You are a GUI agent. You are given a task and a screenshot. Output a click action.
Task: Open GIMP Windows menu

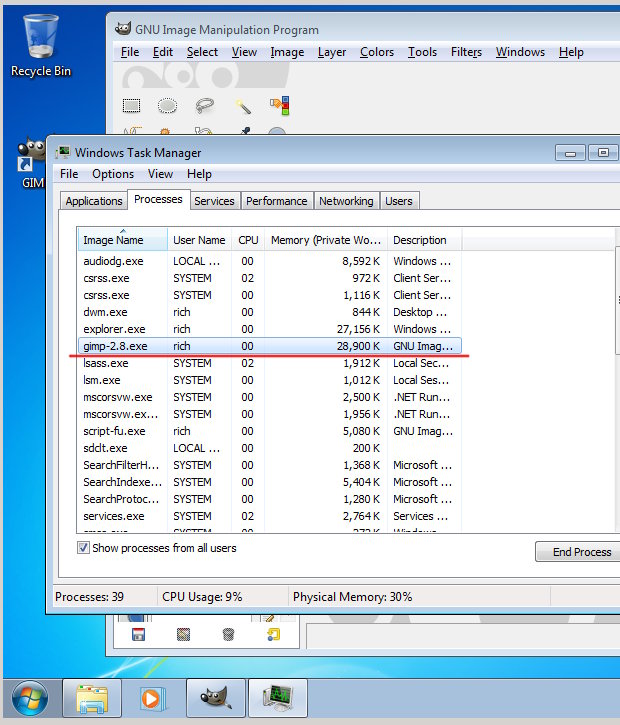click(x=520, y=52)
